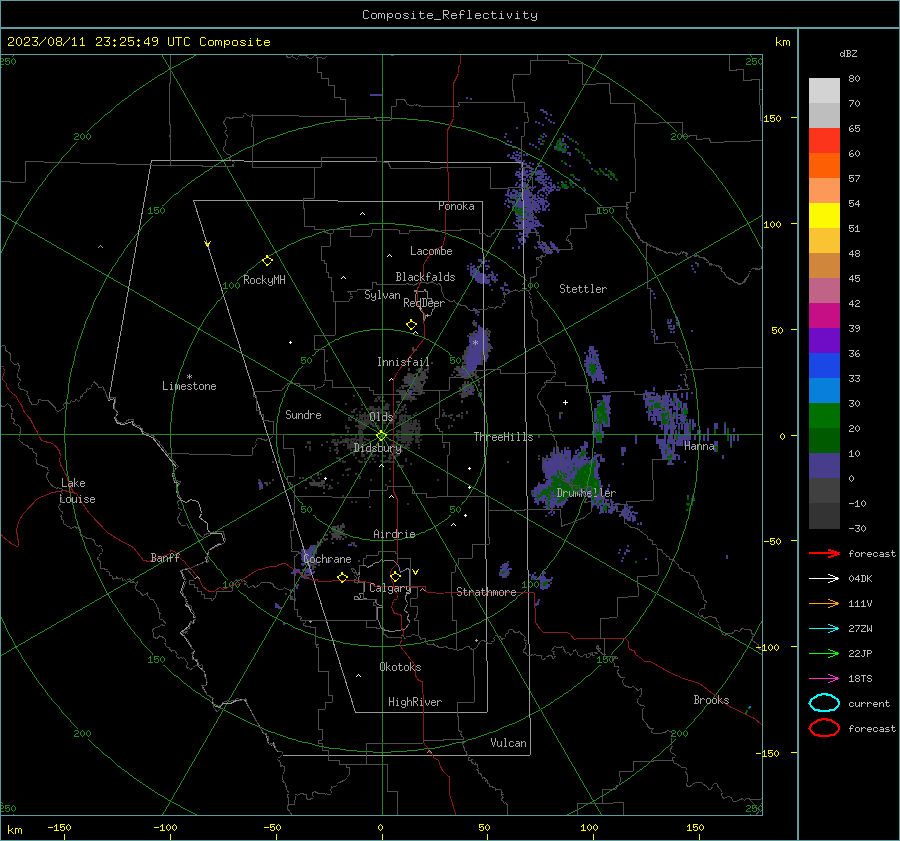This screenshot has height=841, width=900.
Task: Click the Brooks map label
Action: (711, 700)
